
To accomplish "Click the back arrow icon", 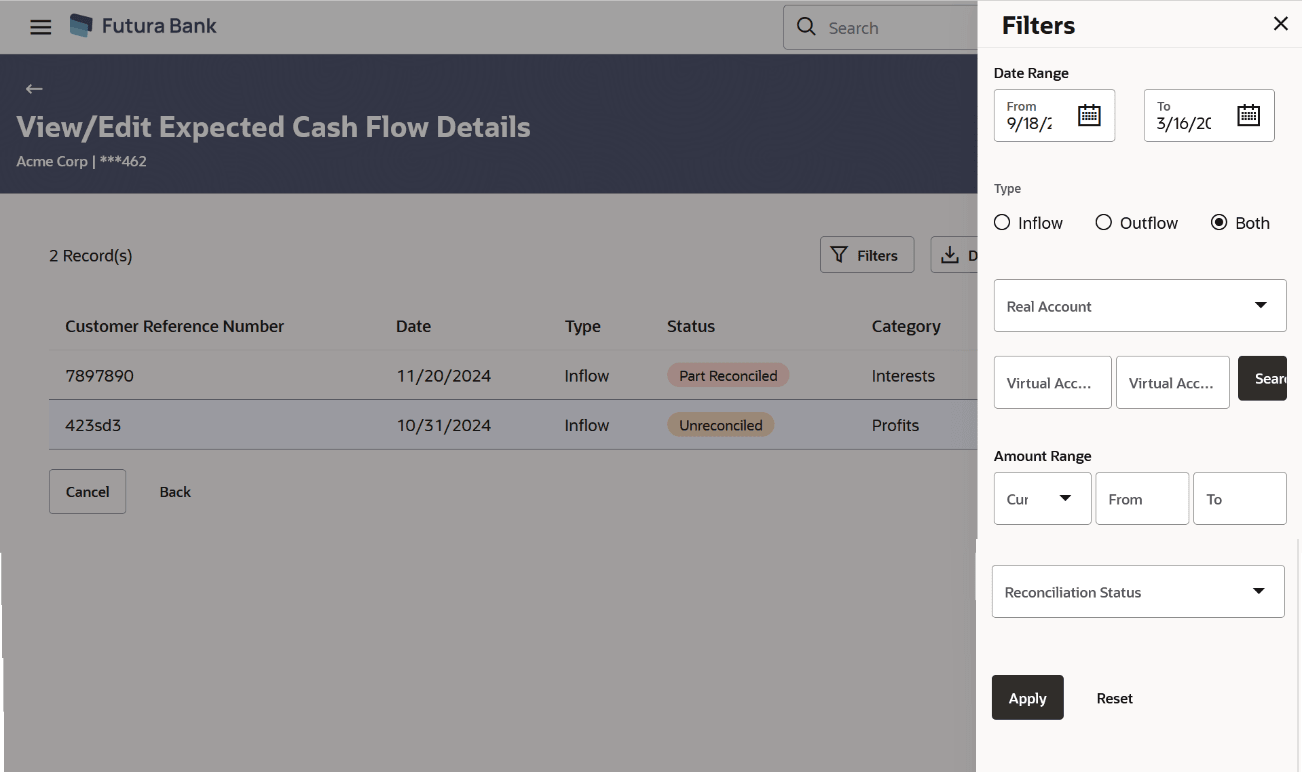I will (x=34, y=89).
